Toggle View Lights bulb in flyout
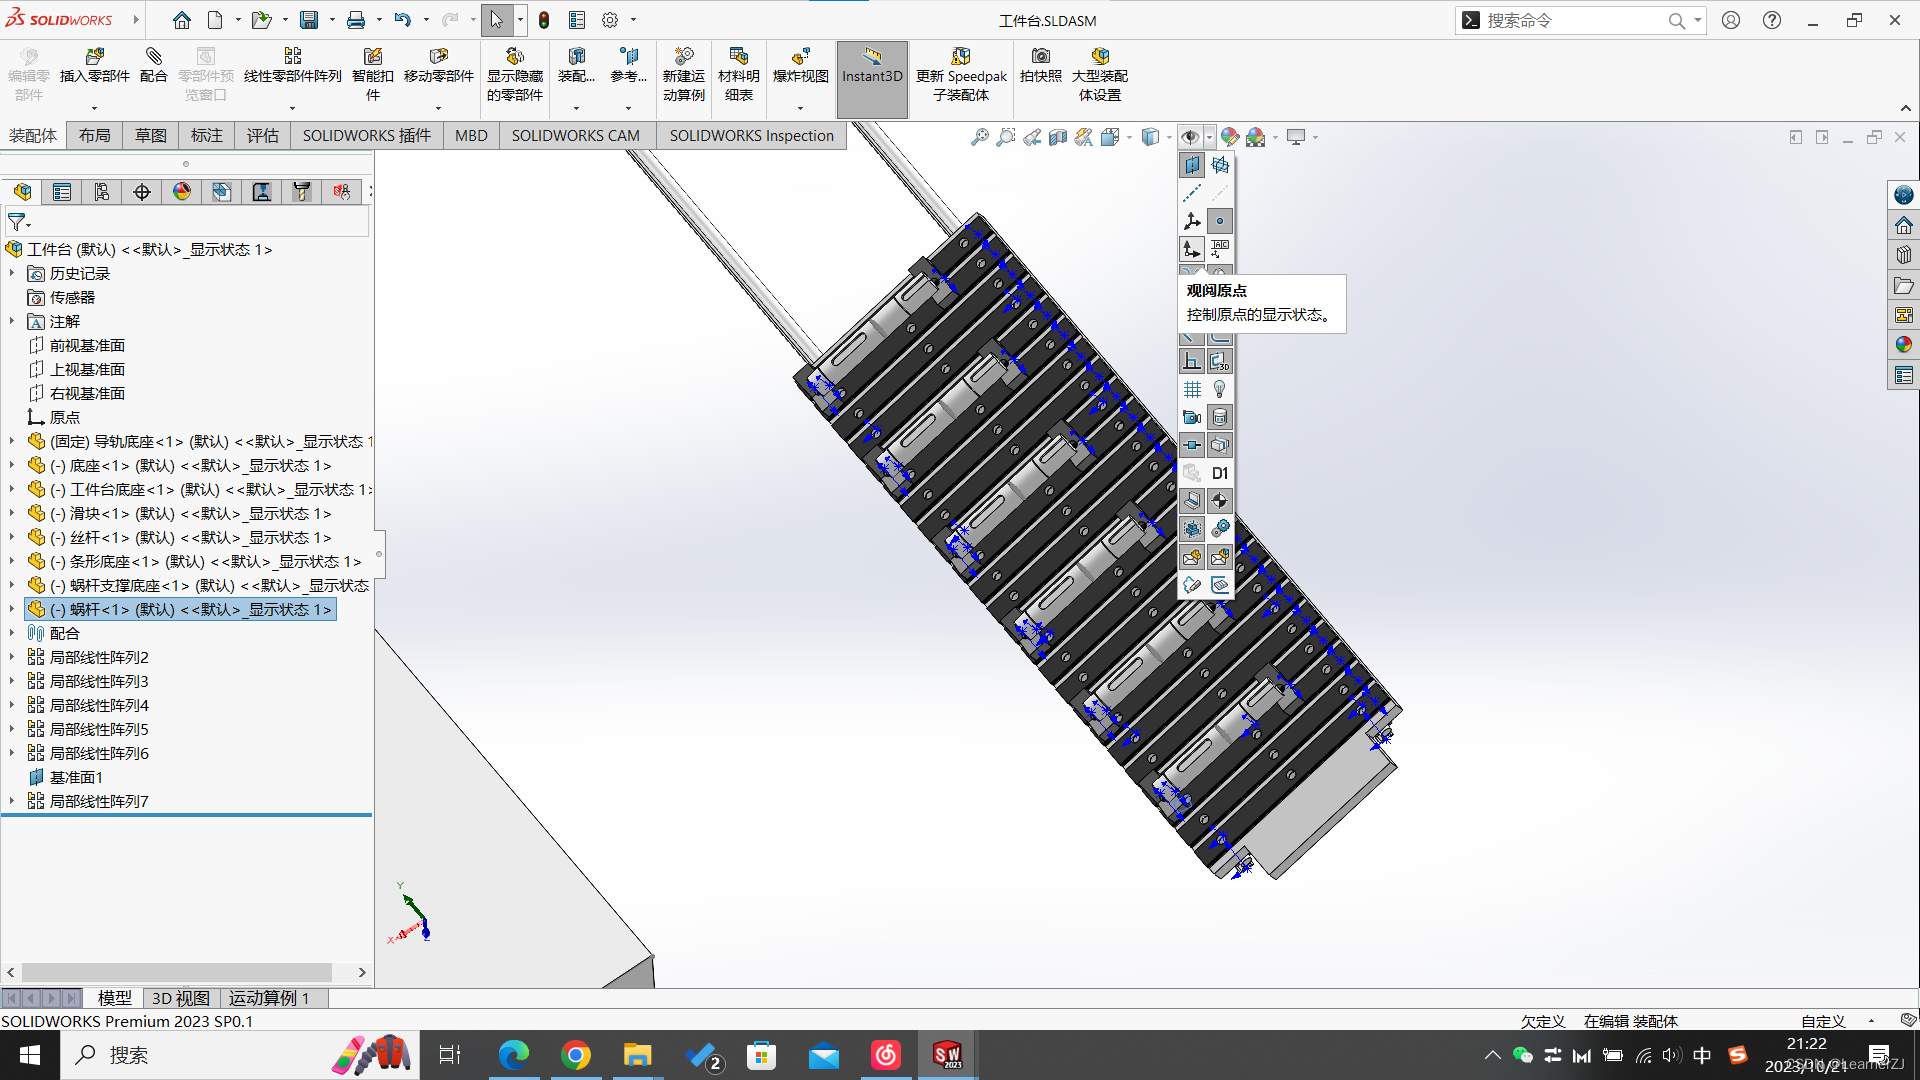 1220,389
